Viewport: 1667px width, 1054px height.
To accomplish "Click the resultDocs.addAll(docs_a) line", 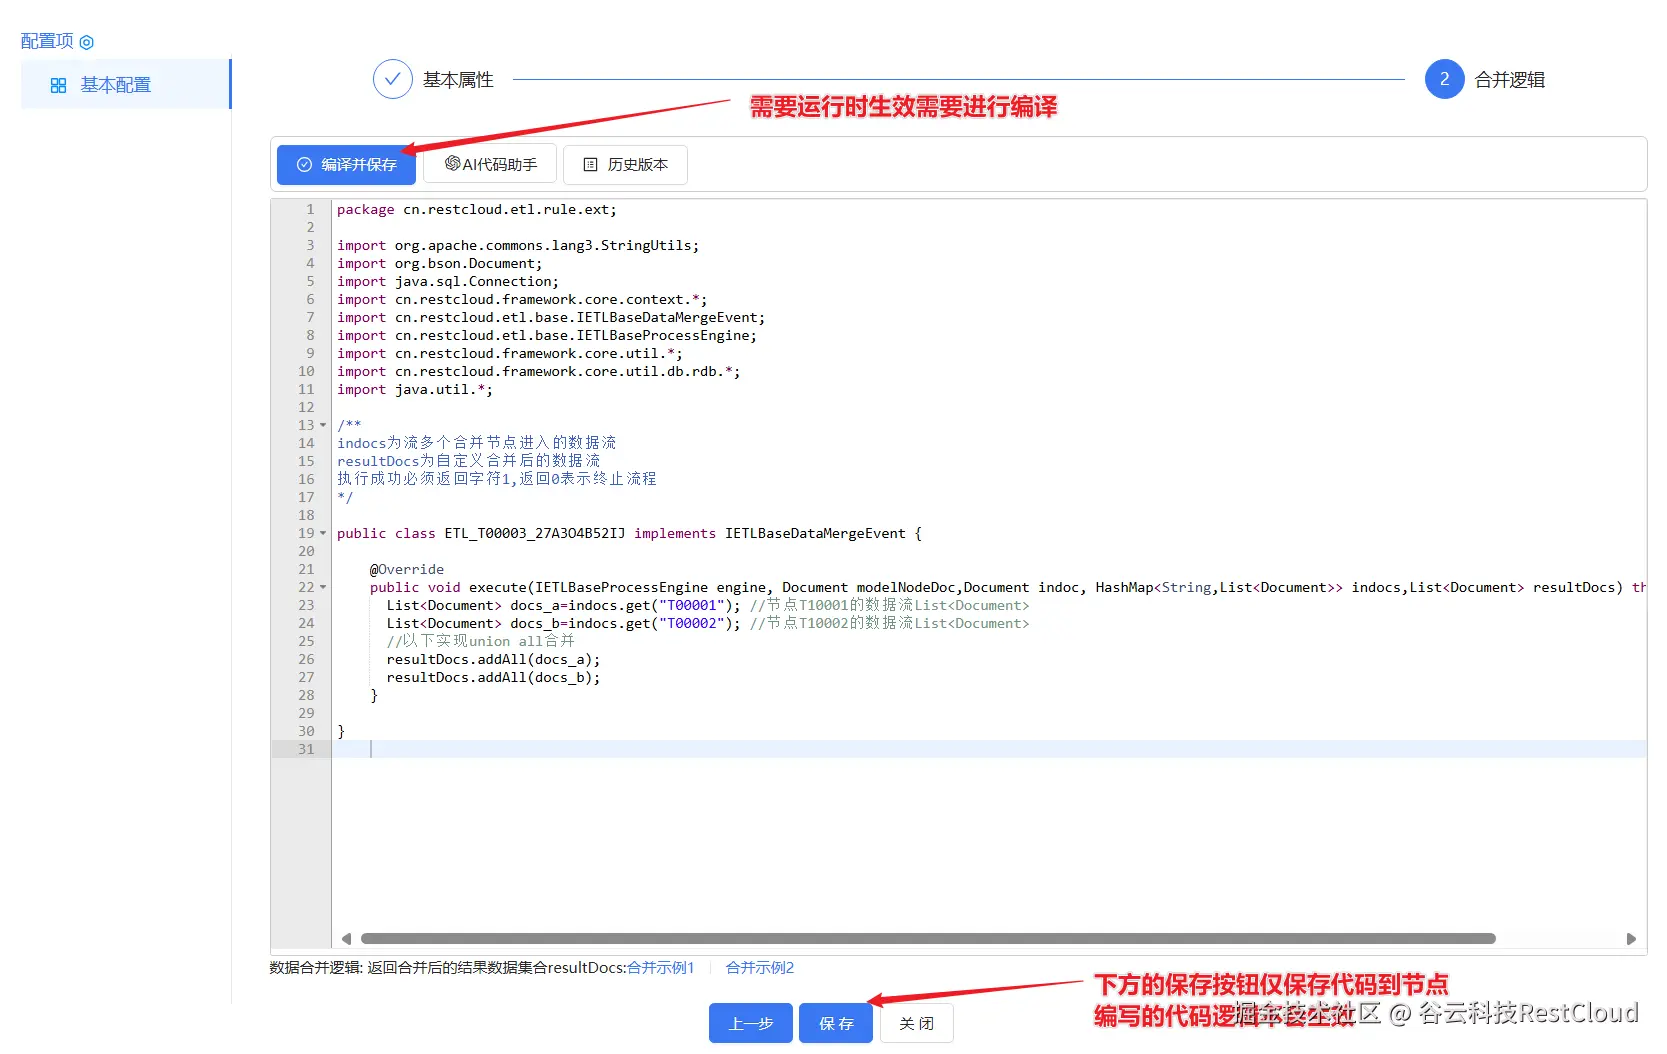I will point(494,659).
